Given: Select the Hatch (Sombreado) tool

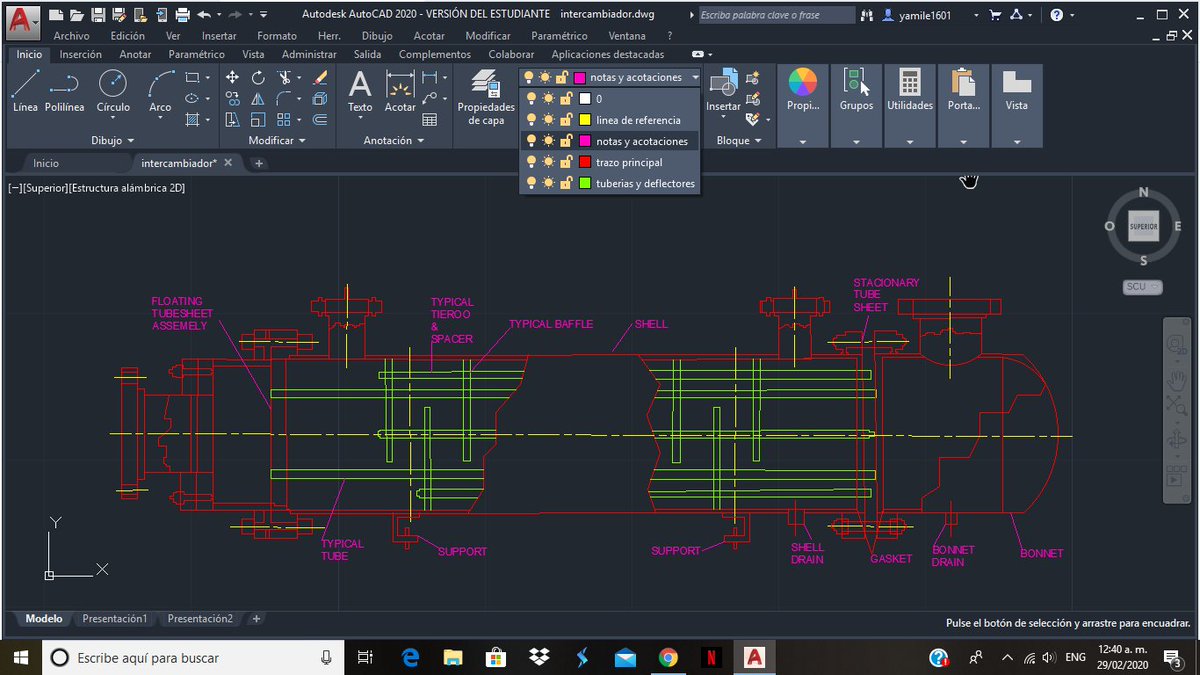Looking at the screenshot, I should [193, 119].
